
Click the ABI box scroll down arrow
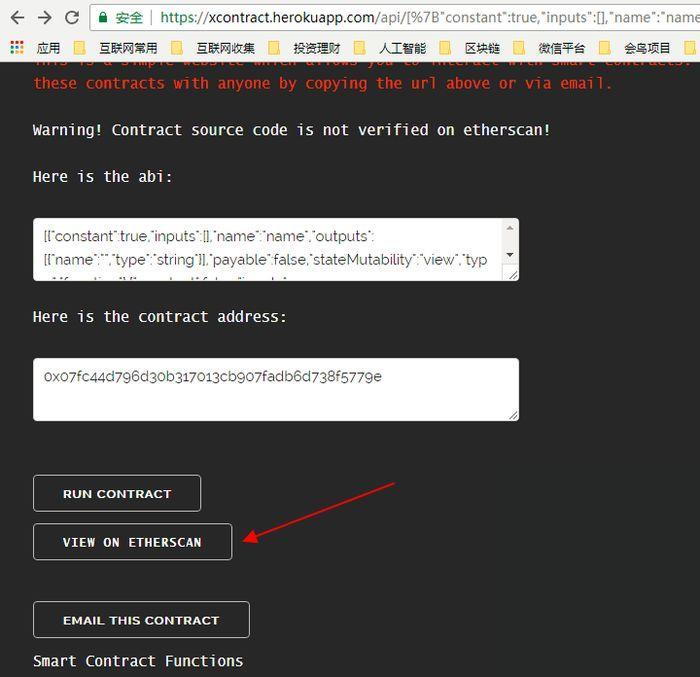coord(510,255)
